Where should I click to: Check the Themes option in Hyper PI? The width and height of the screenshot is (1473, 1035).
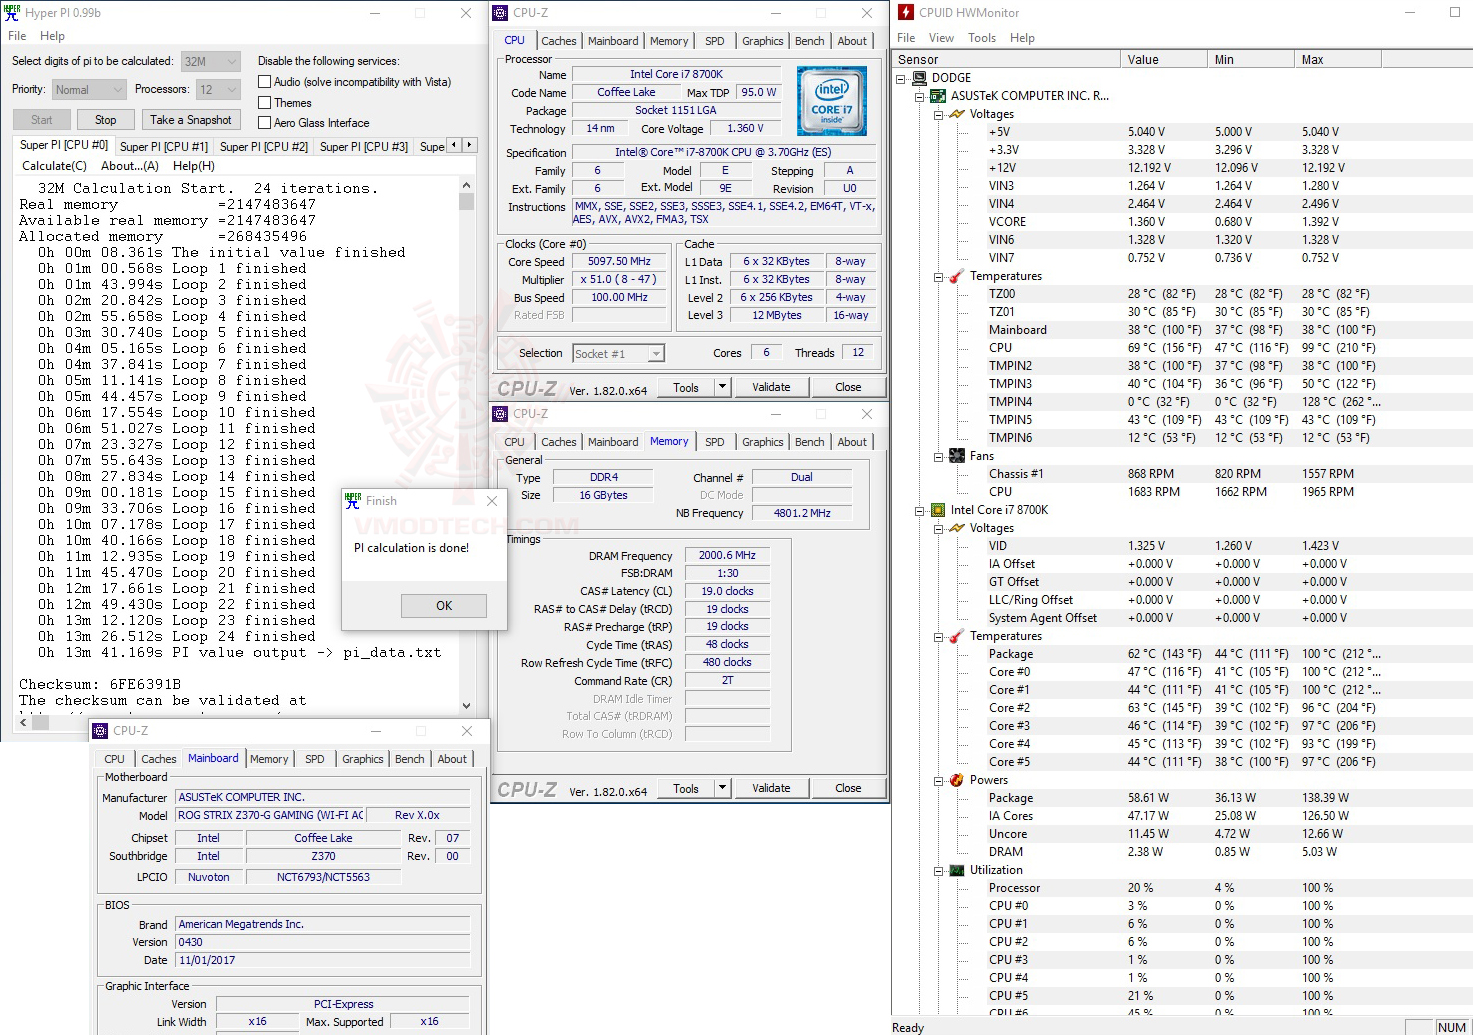coord(264,102)
